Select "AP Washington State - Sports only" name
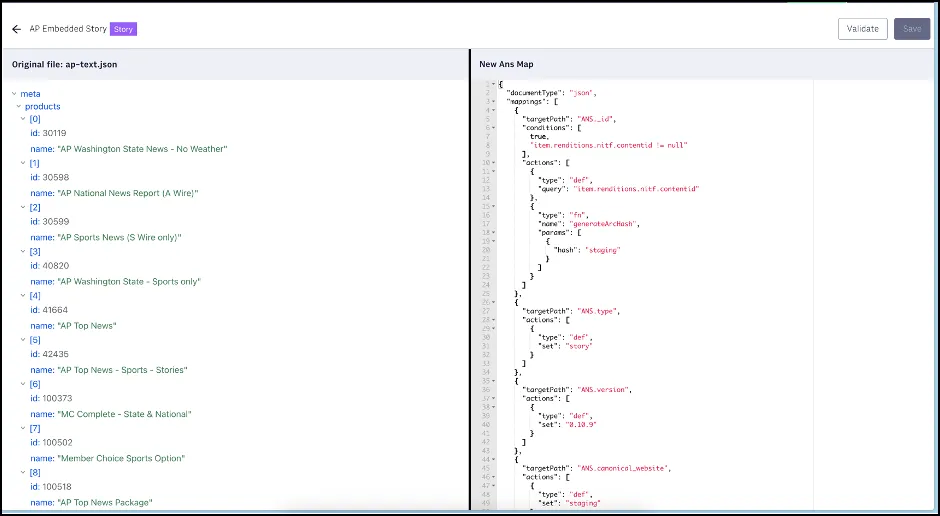The height and width of the screenshot is (516, 940). 129,281
